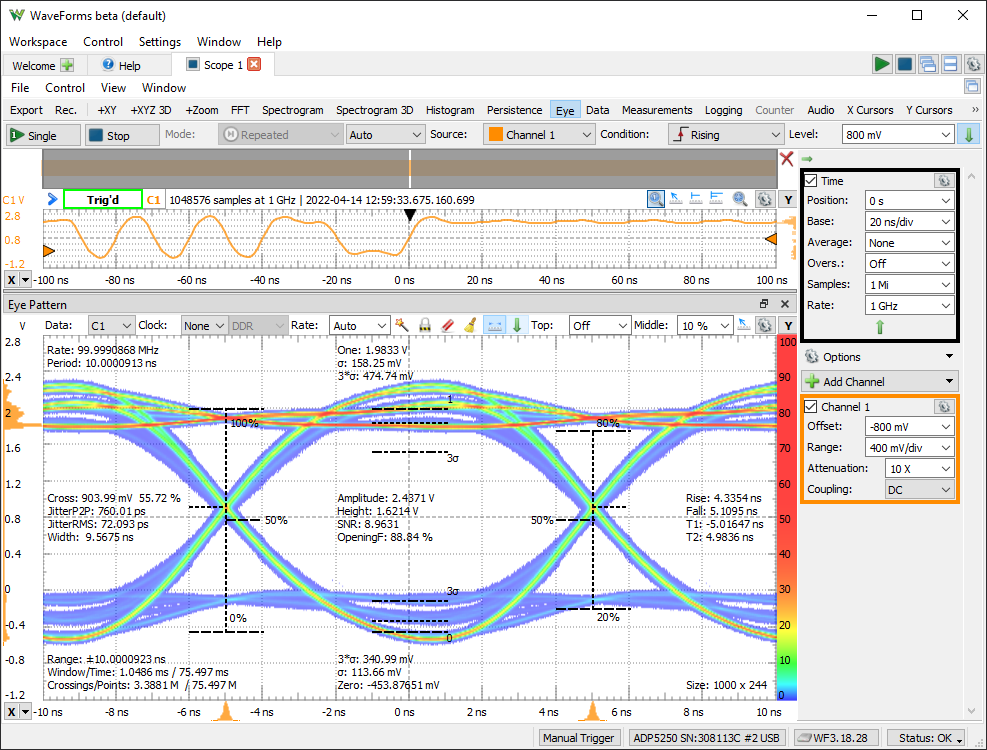Toggle the Time checkbox

tap(811, 181)
